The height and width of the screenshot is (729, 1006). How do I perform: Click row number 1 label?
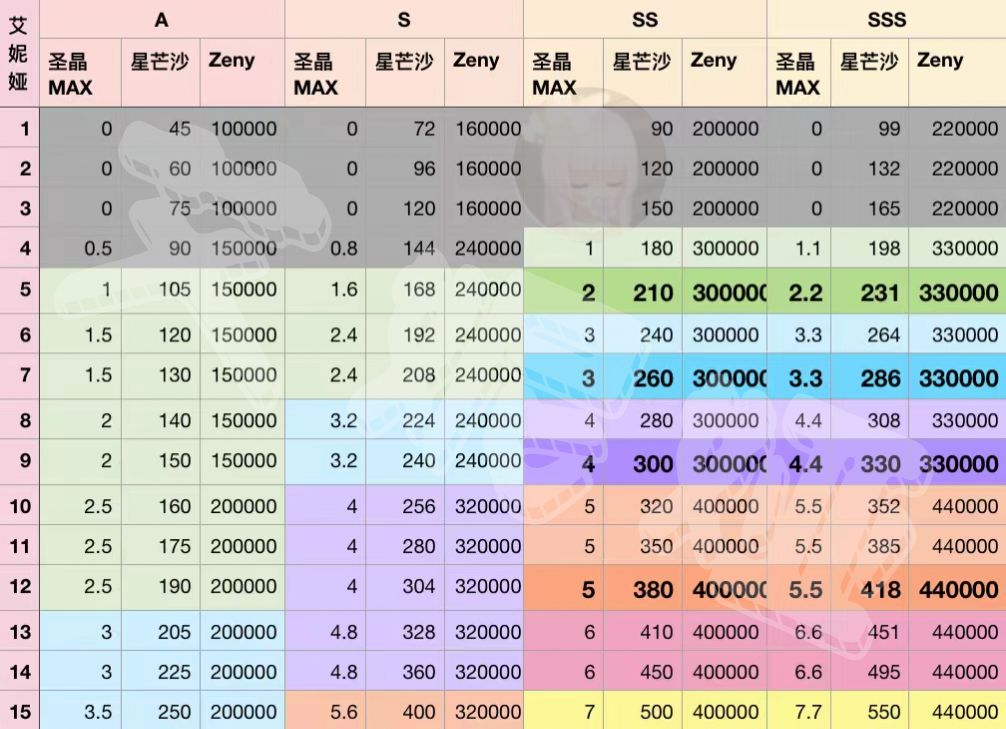coord(19,128)
